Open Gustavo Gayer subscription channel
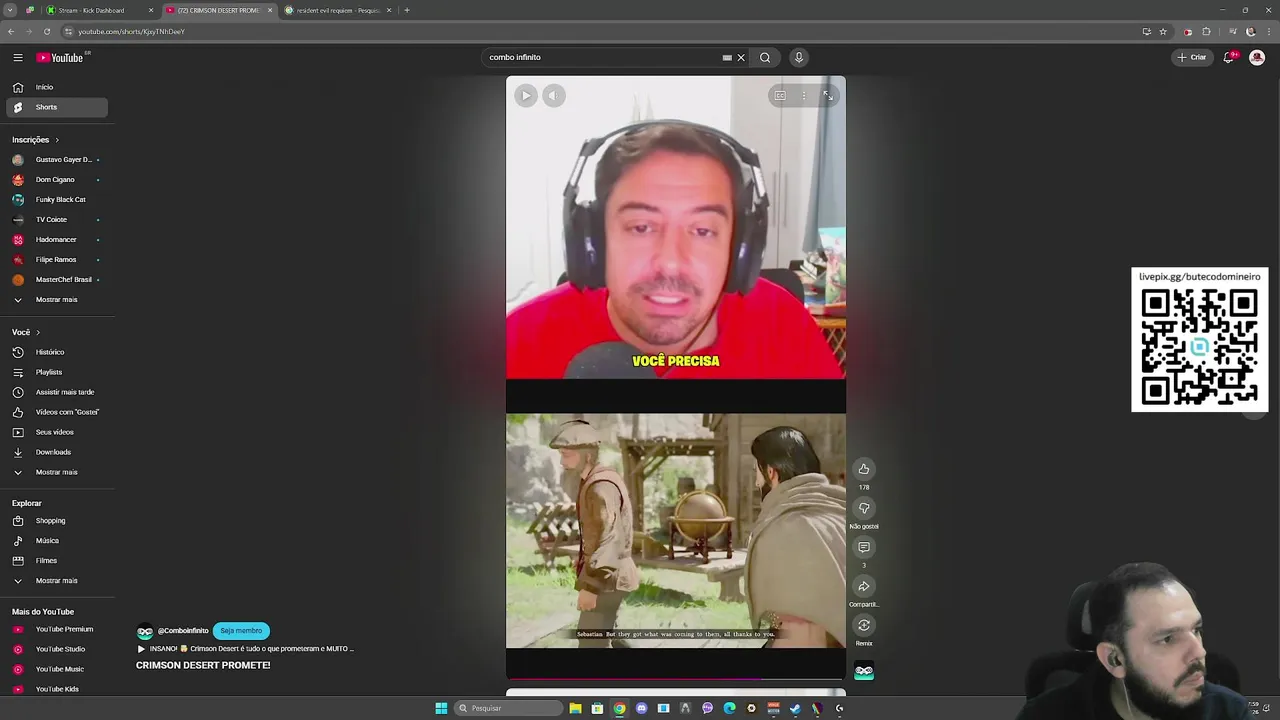The width and height of the screenshot is (1280, 720). pyautogui.click(x=58, y=160)
